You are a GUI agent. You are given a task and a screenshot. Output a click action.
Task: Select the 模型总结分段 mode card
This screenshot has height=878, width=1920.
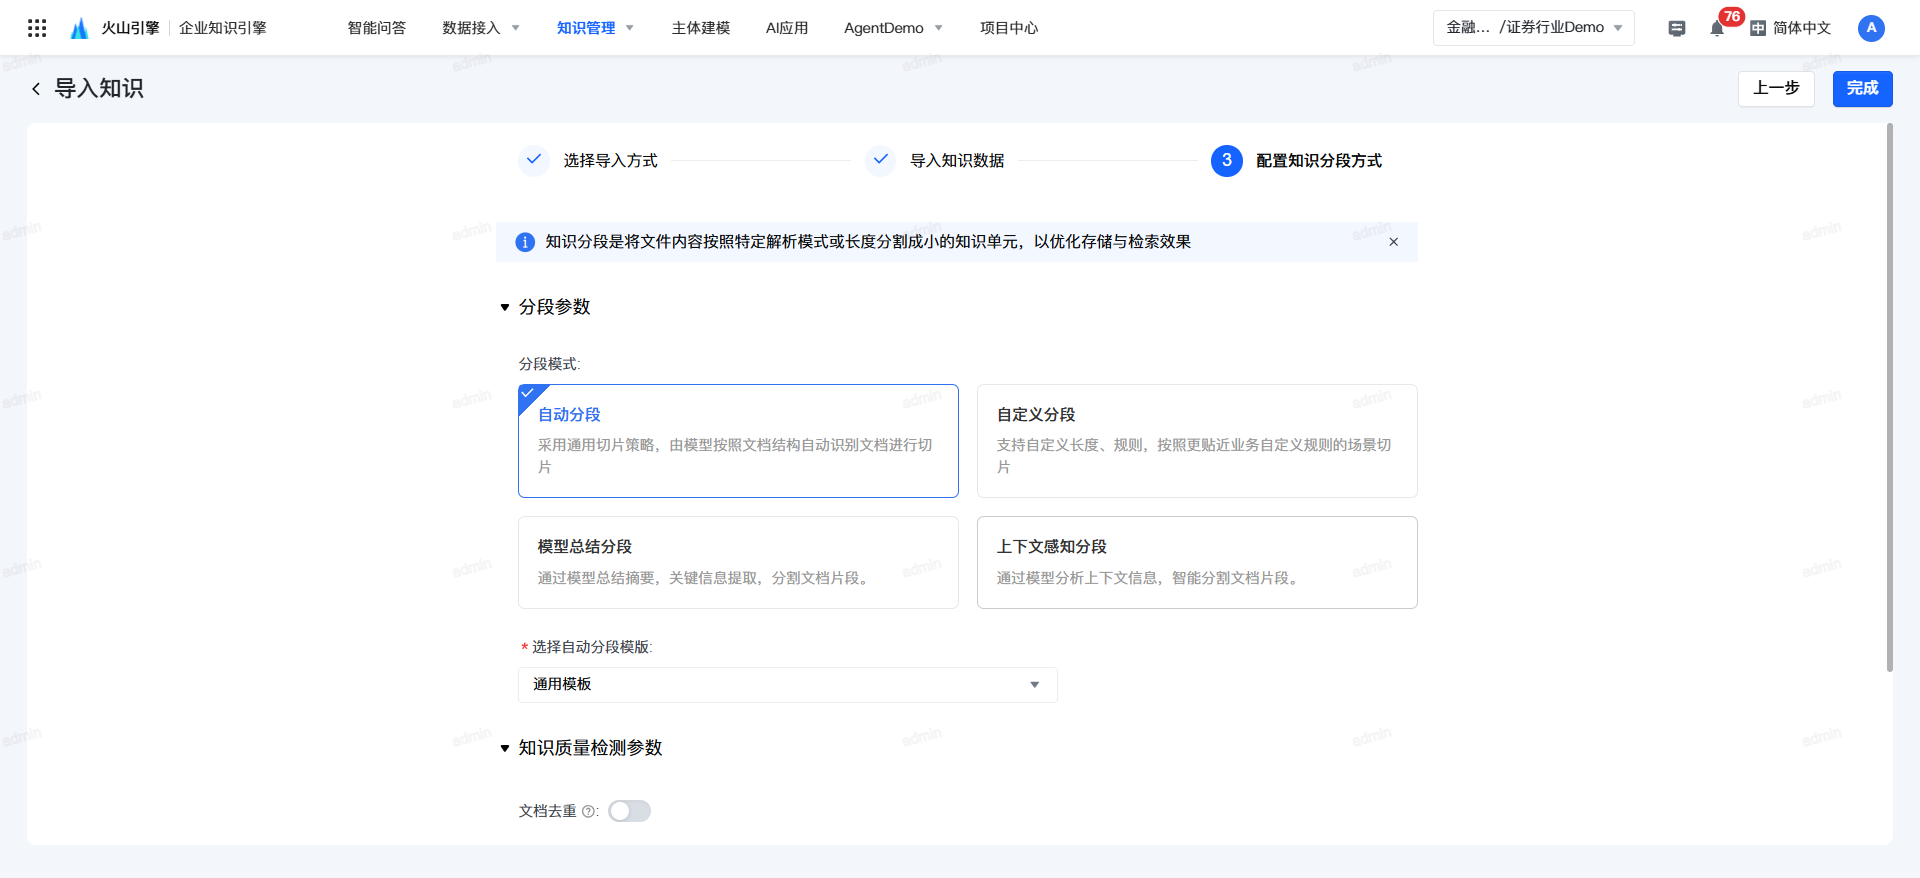click(x=737, y=562)
